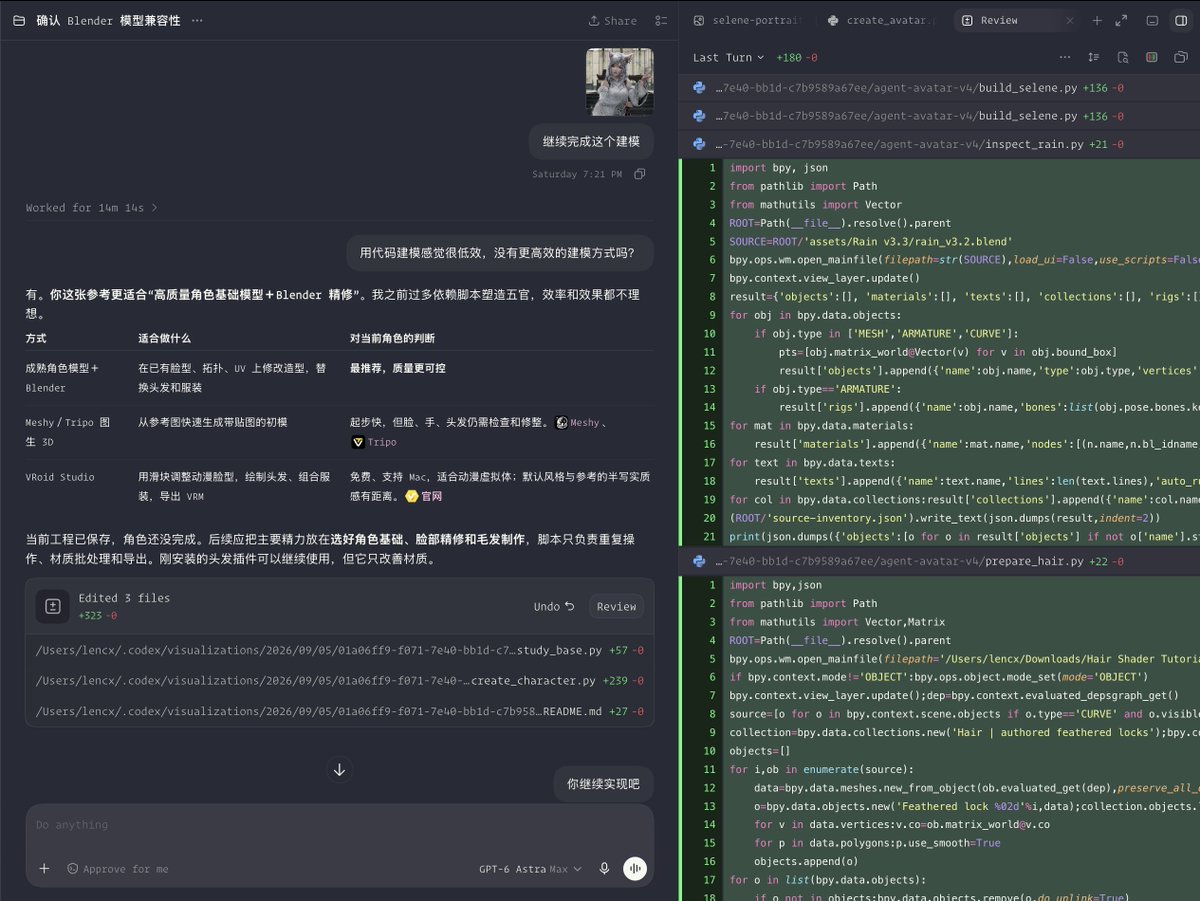Click the Share button

(x=612, y=20)
